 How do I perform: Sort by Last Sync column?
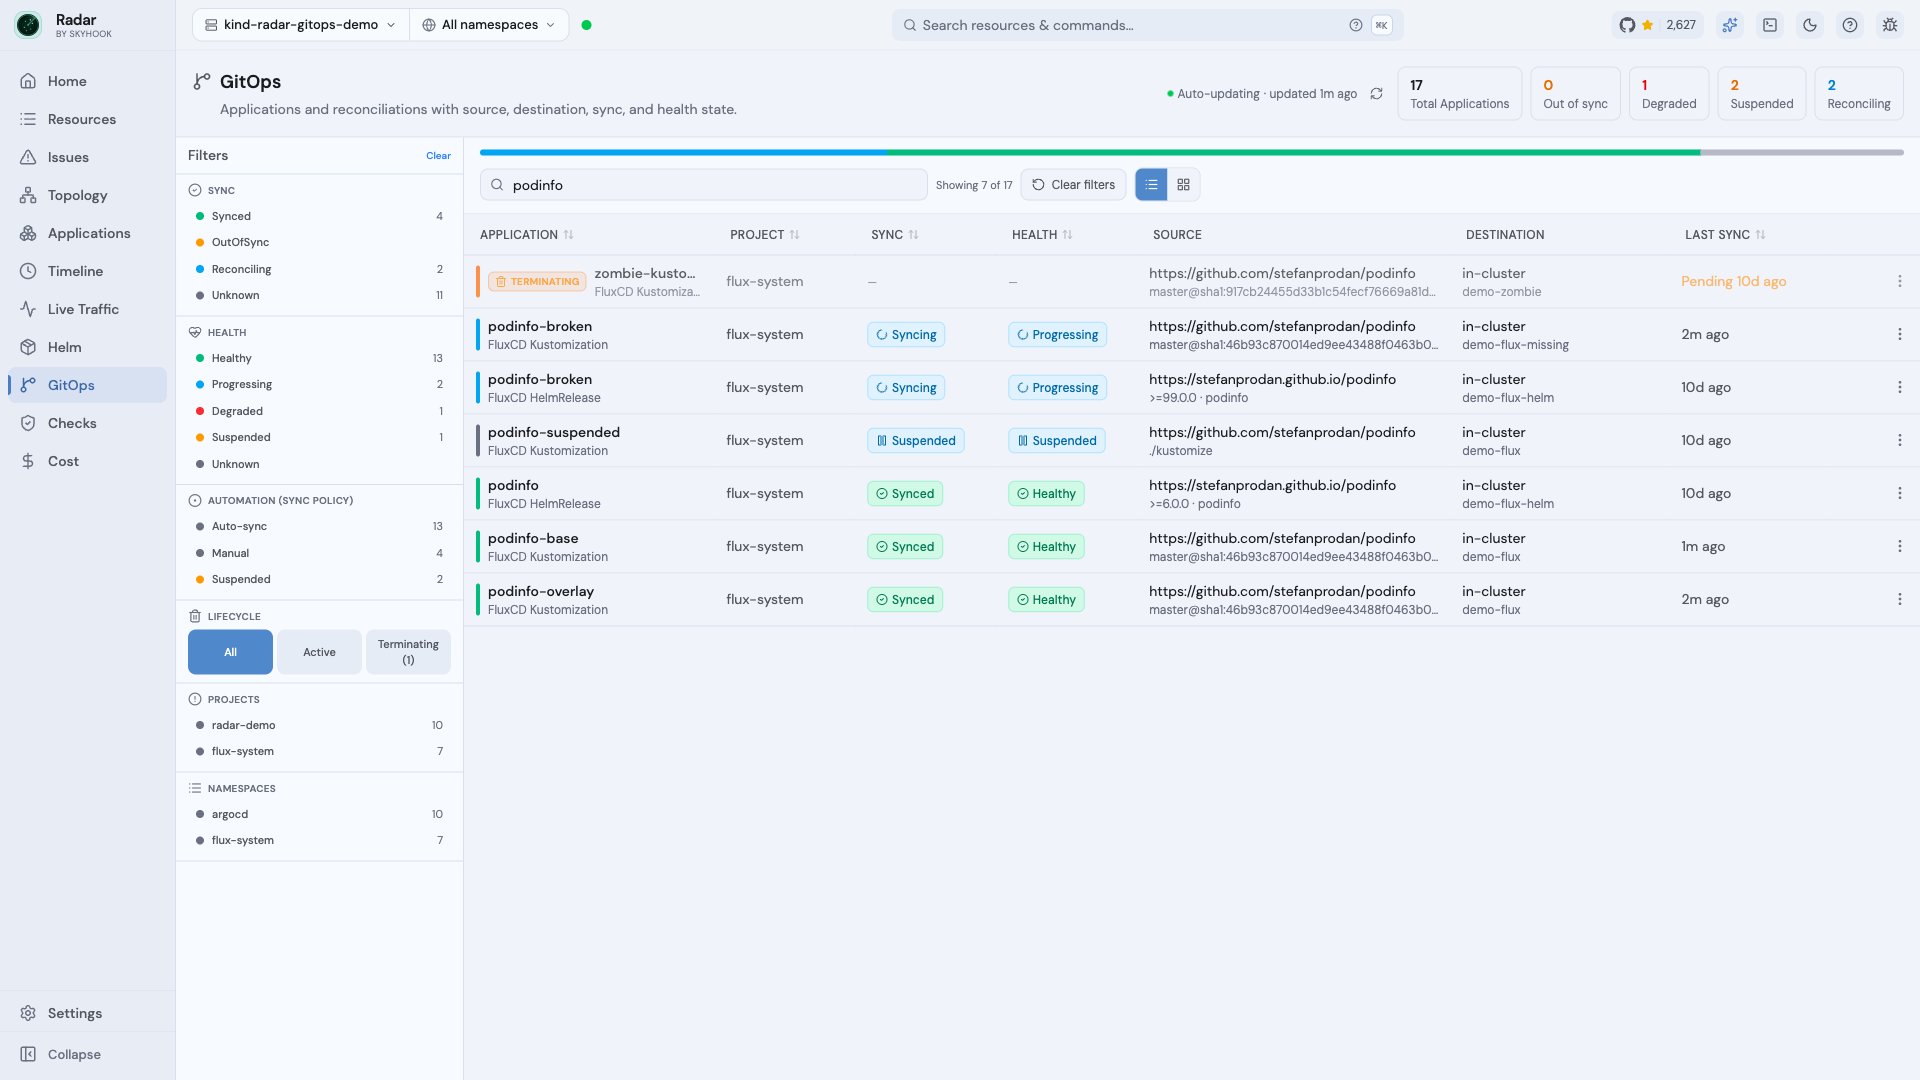[x=1725, y=235]
